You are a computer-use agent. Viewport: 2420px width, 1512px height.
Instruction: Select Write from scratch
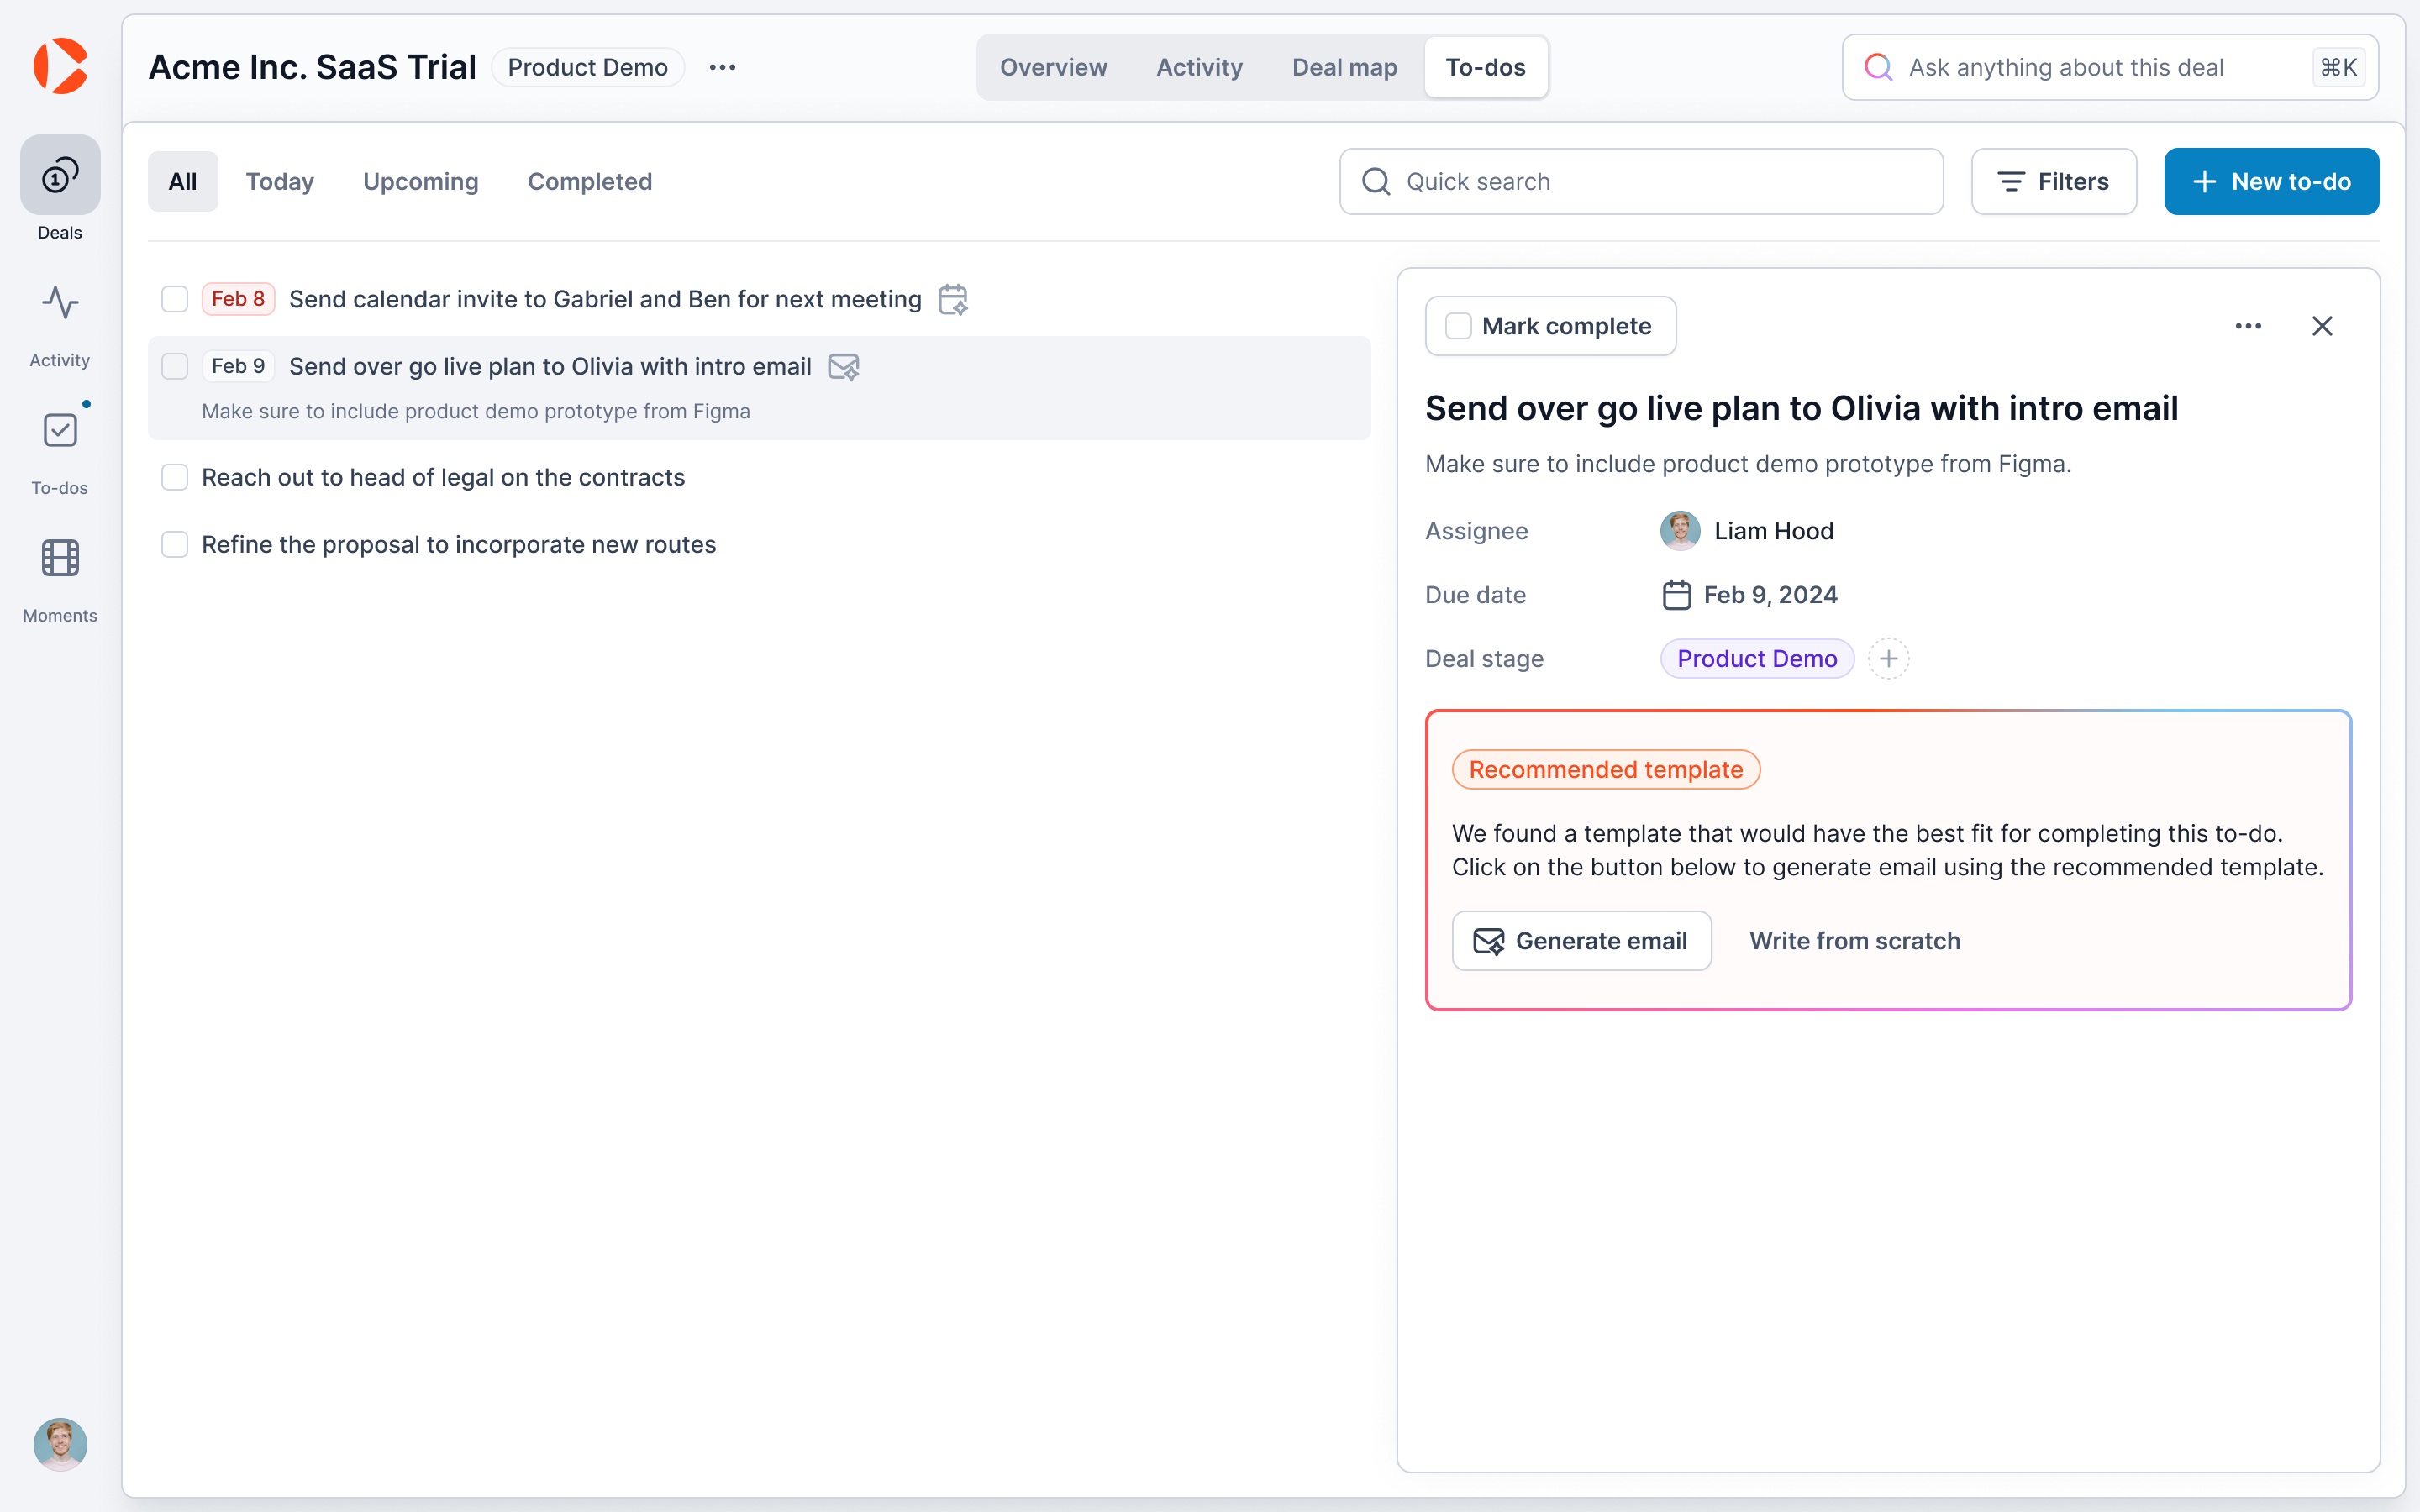1854,940
